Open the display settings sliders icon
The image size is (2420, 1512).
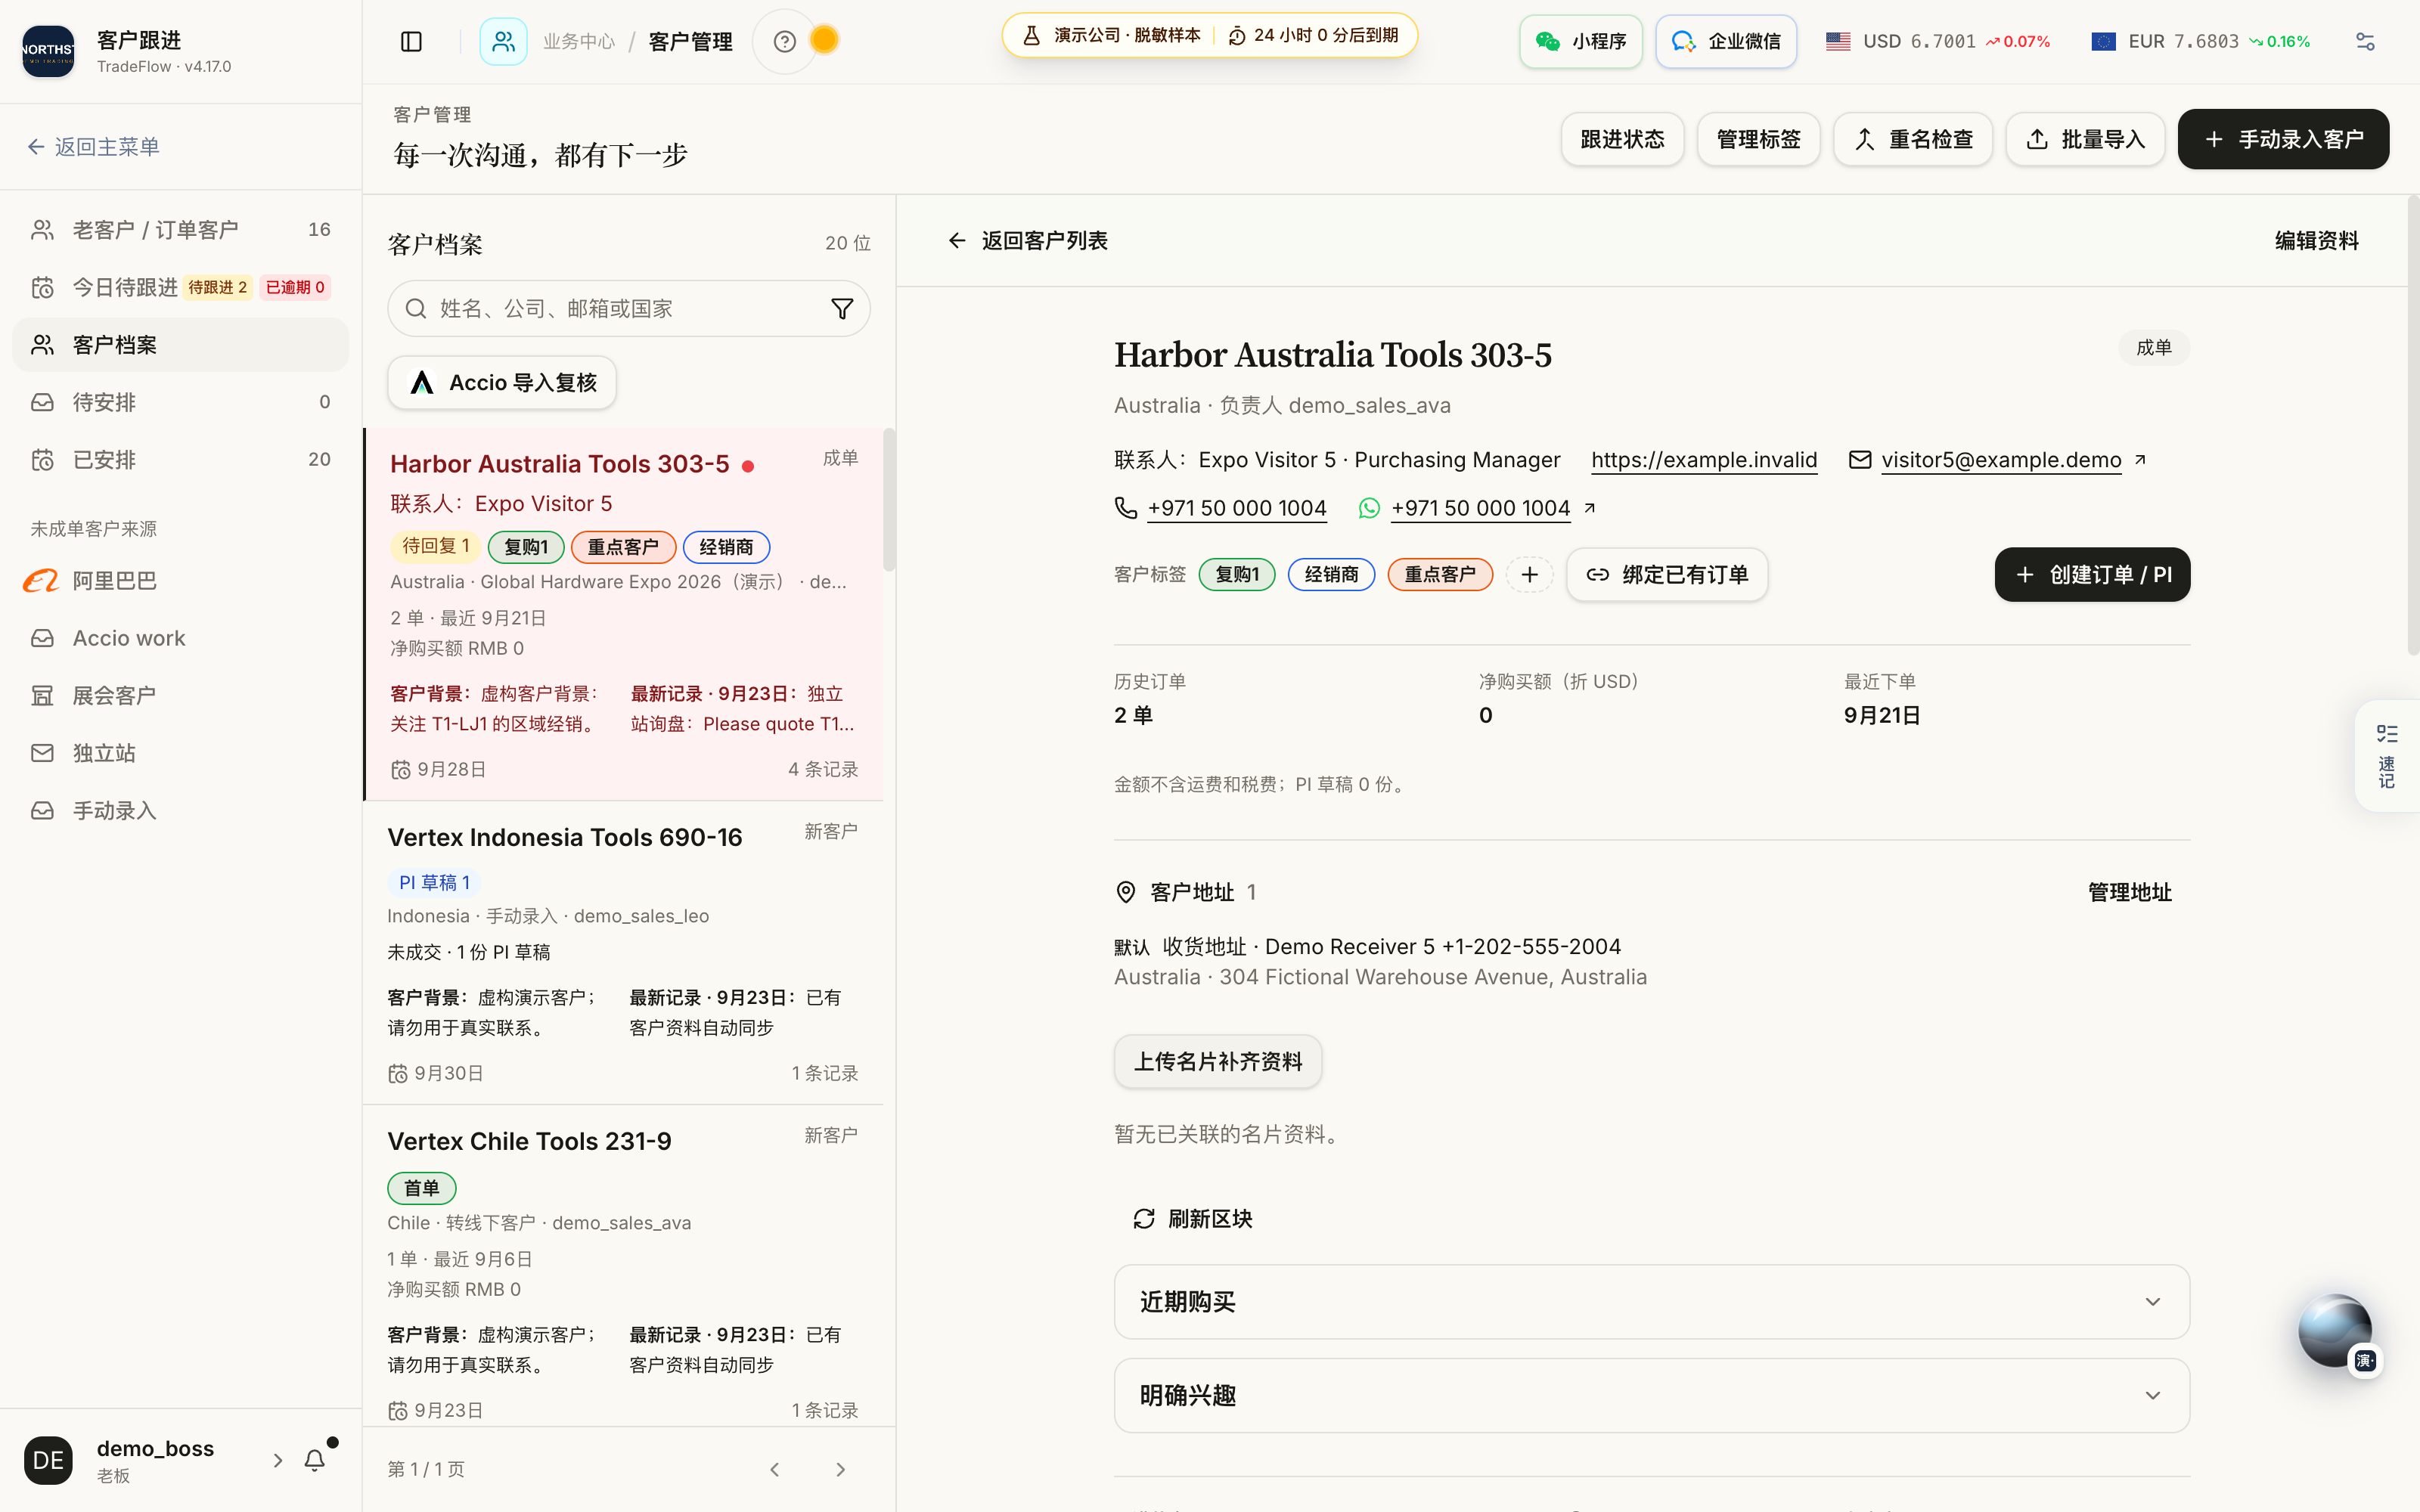[x=2365, y=41]
